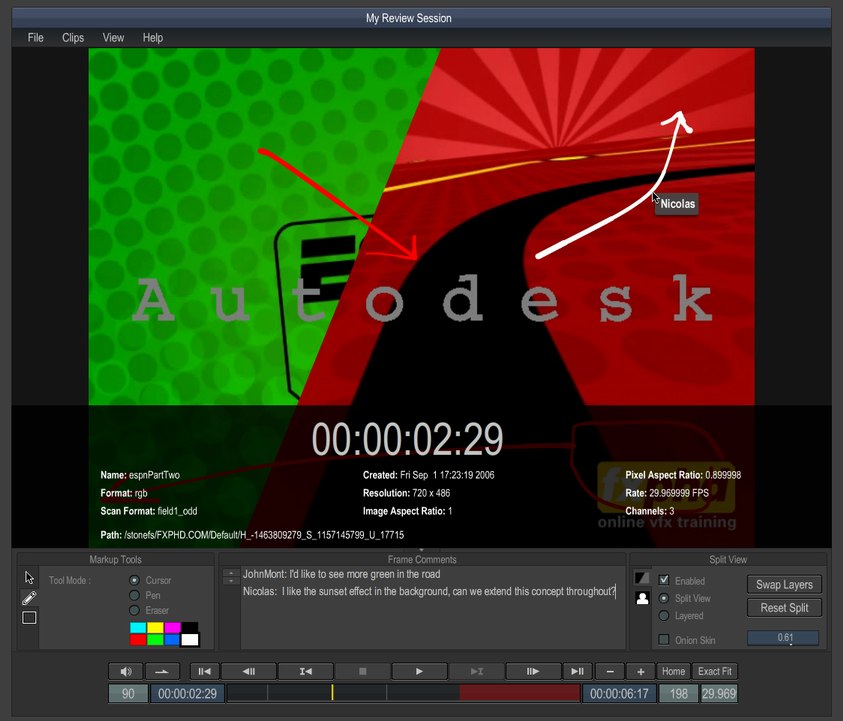Screen dimensions: 843x721
Task: Choose the Split View radio option
Action: [x=664, y=598]
